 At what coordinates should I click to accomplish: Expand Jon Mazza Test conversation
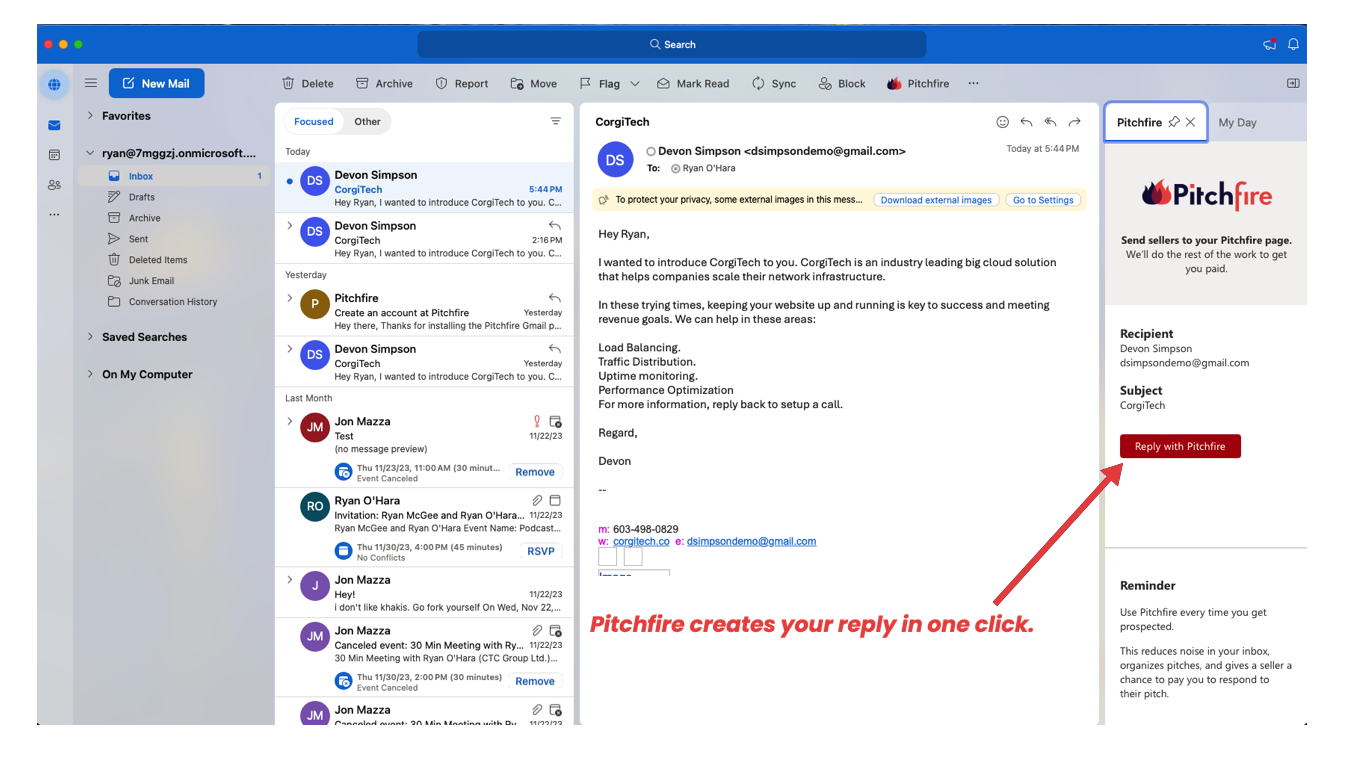point(290,422)
